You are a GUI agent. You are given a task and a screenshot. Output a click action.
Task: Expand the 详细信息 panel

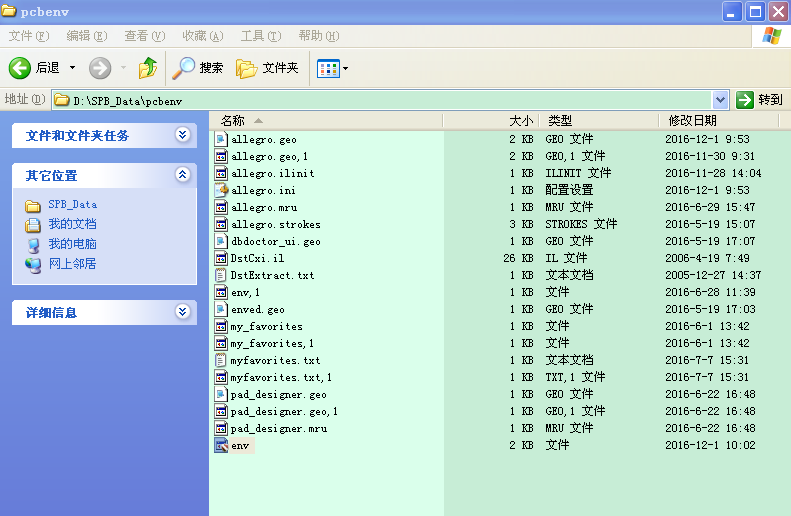click(x=182, y=311)
